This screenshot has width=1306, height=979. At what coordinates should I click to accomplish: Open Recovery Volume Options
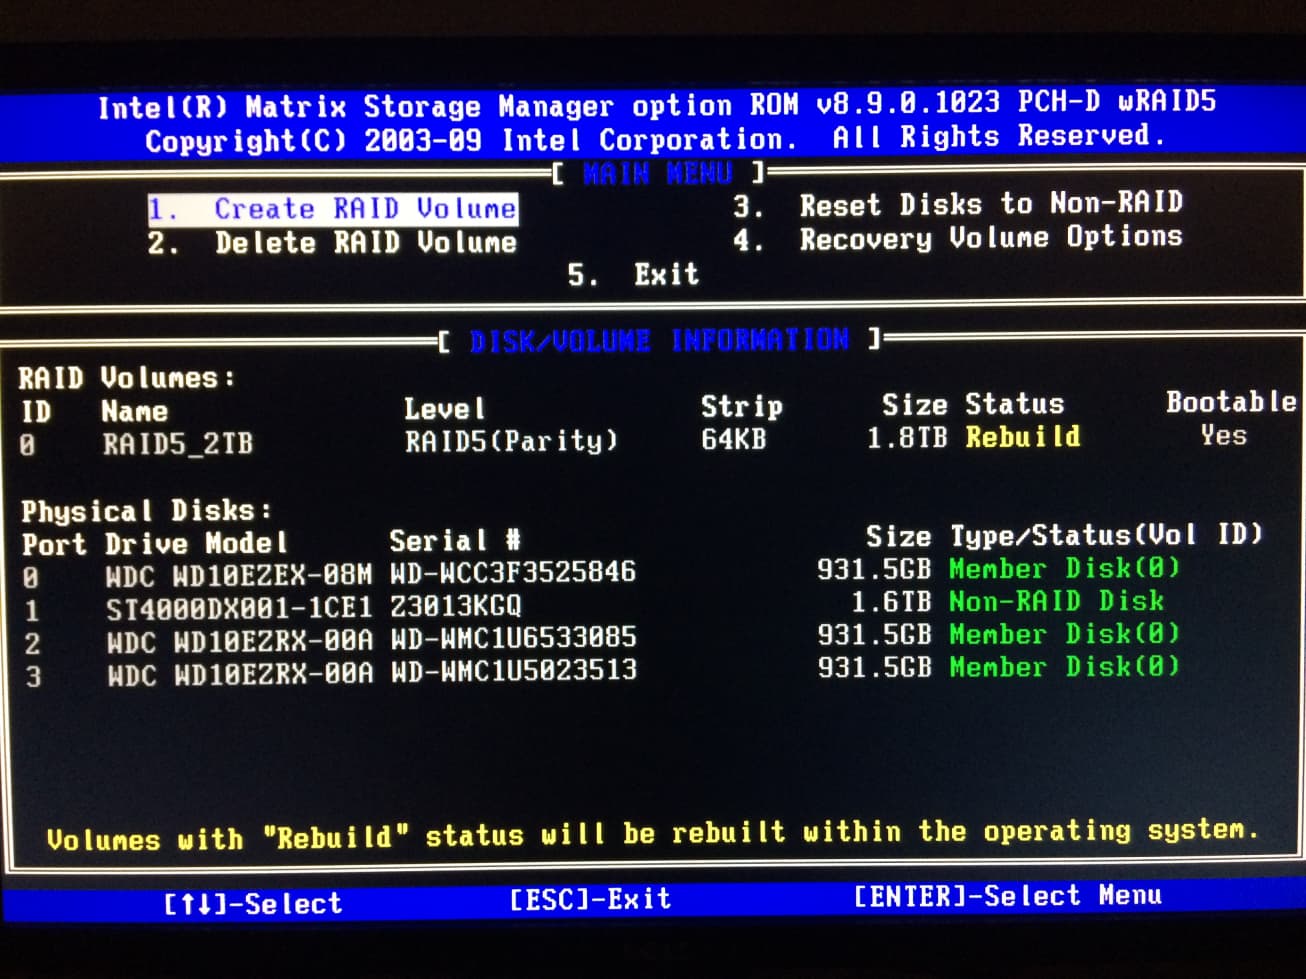pyautogui.click(x=958, y=238)
